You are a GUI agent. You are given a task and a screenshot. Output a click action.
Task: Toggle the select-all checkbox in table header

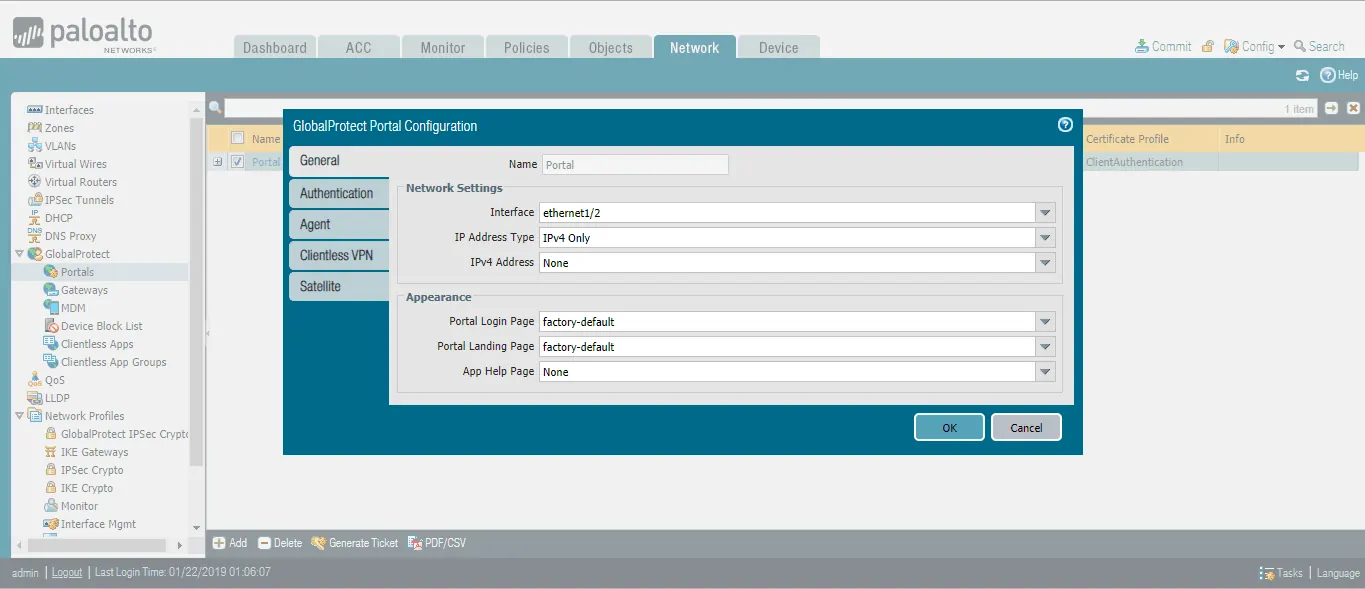(238, 139)
